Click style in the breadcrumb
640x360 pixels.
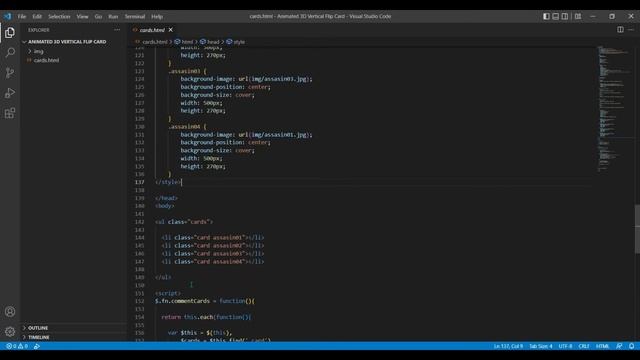pos(239,42)
